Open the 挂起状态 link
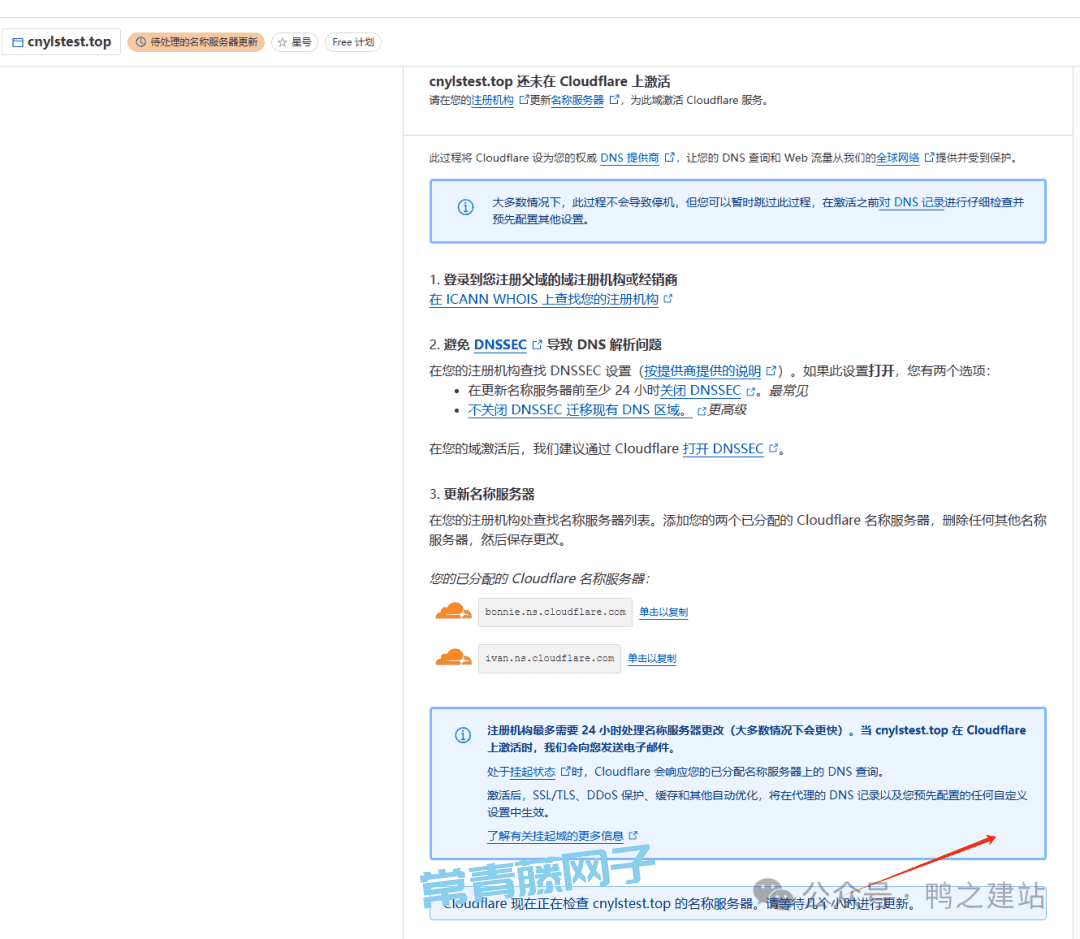 click(x=532, y=772)
